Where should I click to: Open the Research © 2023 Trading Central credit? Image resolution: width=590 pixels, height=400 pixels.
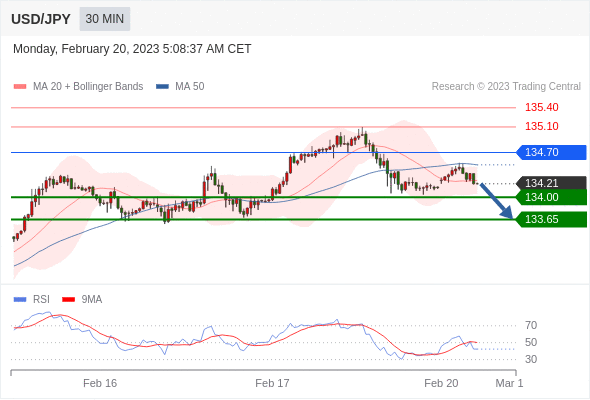coord(506,87)
